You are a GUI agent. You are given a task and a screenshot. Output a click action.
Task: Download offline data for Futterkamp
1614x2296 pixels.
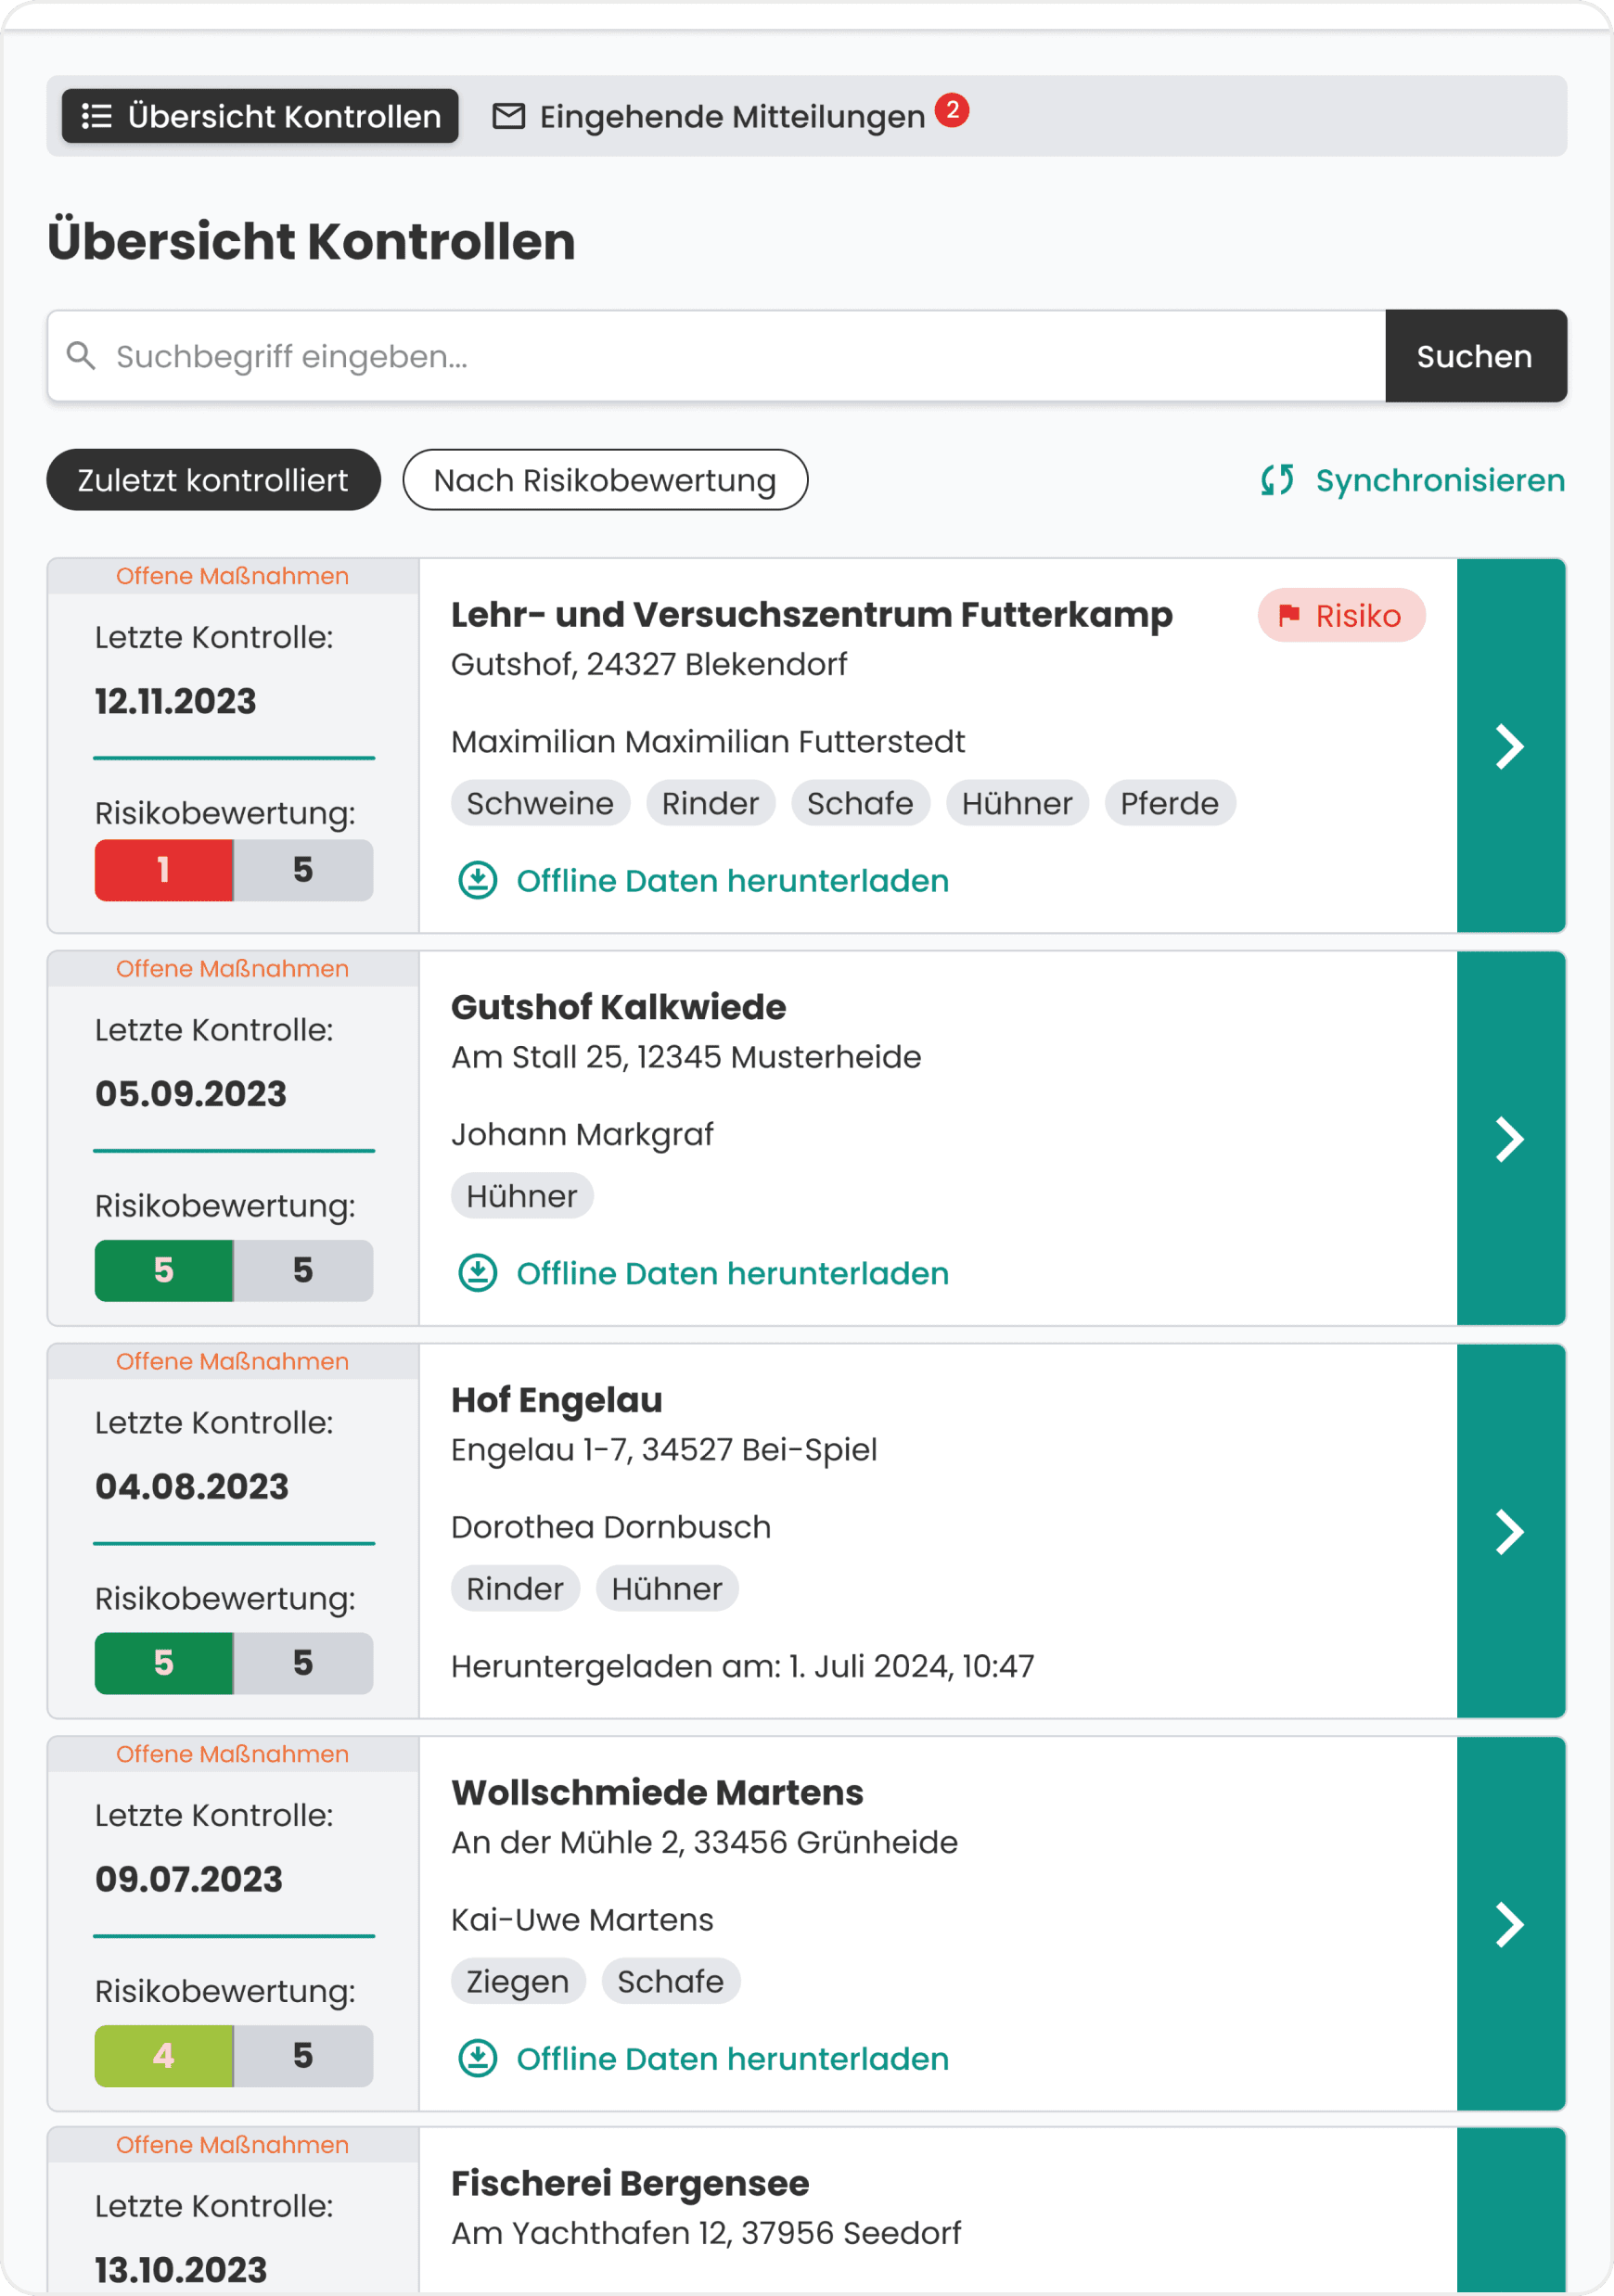703,881
